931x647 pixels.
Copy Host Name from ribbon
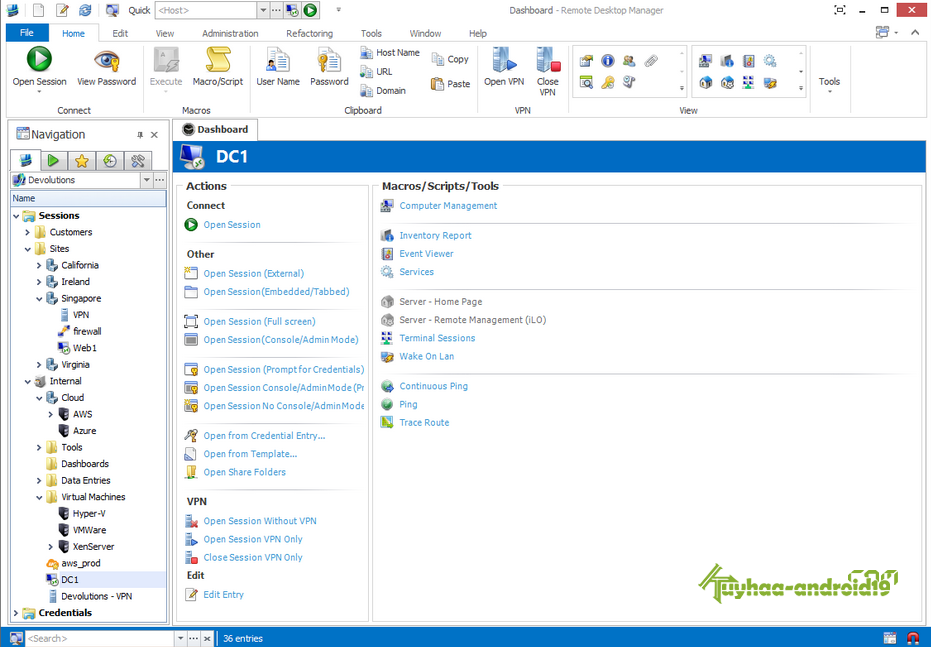[390, 53]
